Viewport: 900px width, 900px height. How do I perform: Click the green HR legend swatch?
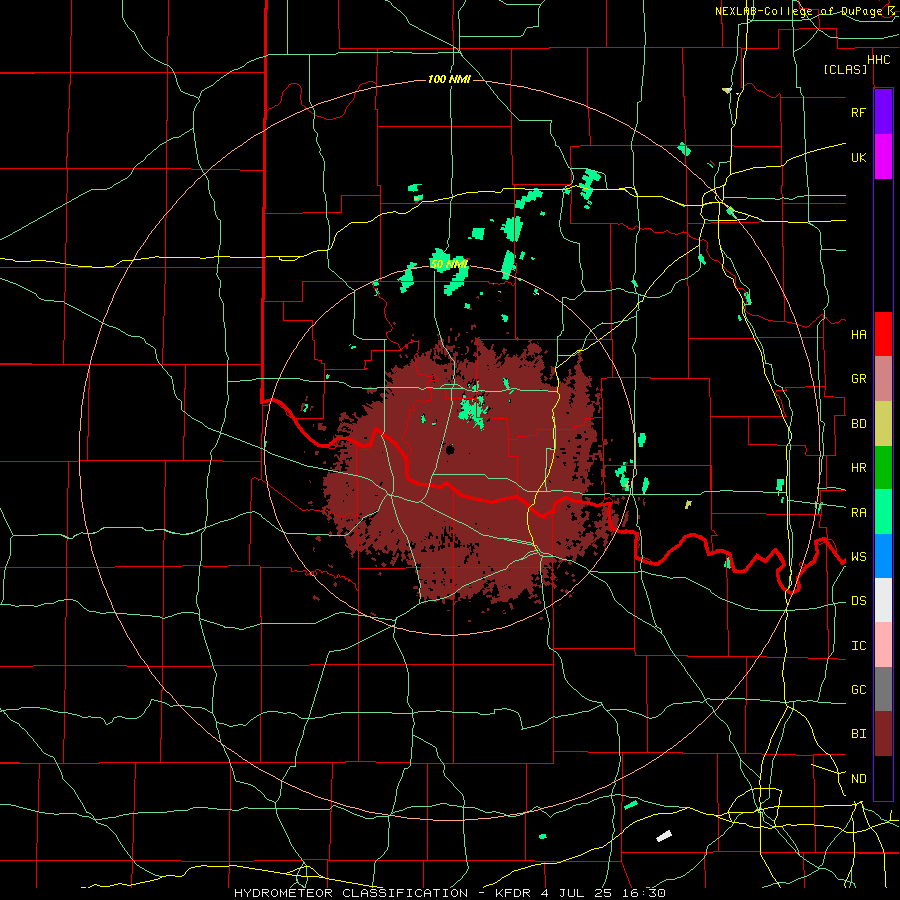pos(883,468)
